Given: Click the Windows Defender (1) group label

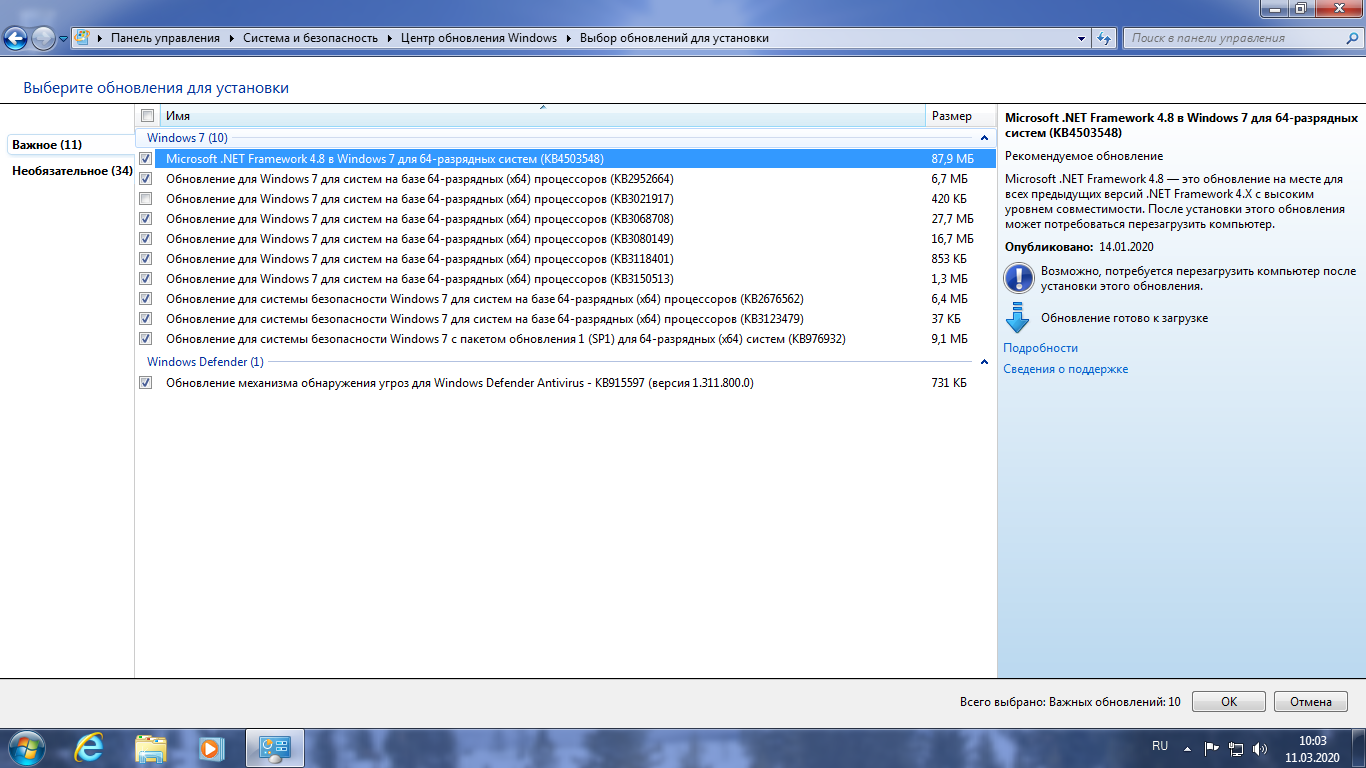Looking at the screenshot, I should pos(205,362).
